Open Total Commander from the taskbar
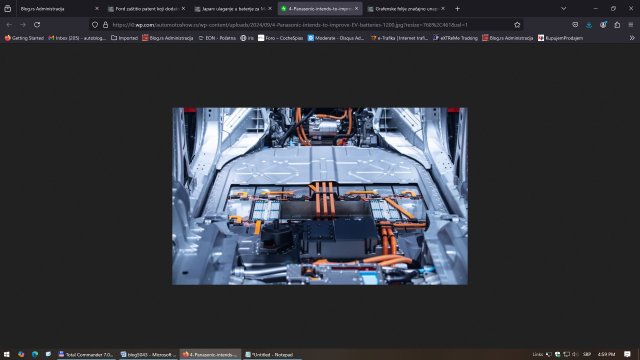The image size is (640, 360). 86,354
